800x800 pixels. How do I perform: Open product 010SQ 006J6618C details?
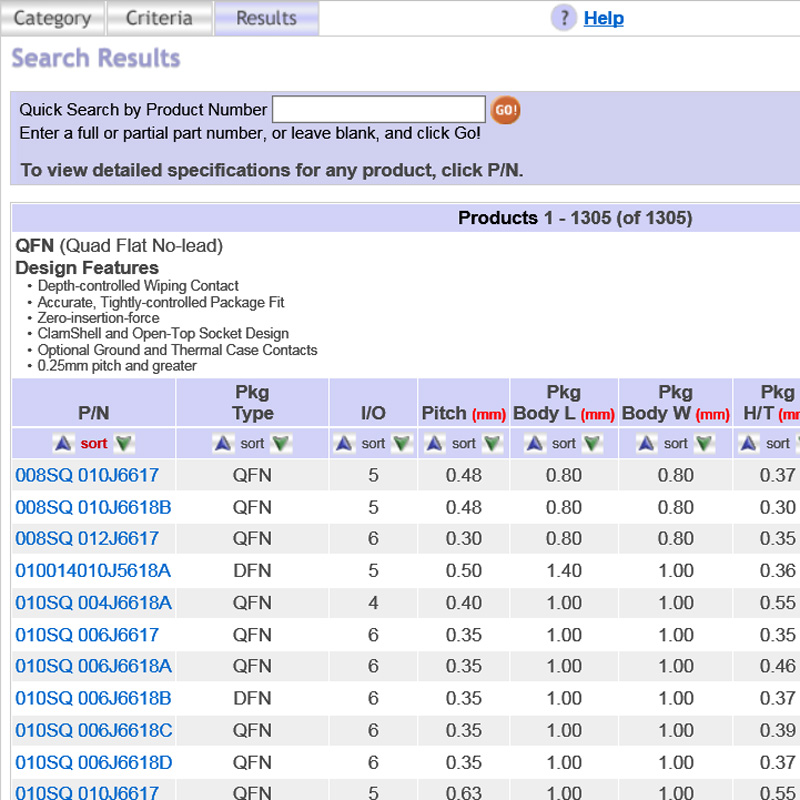coord(93,730)
